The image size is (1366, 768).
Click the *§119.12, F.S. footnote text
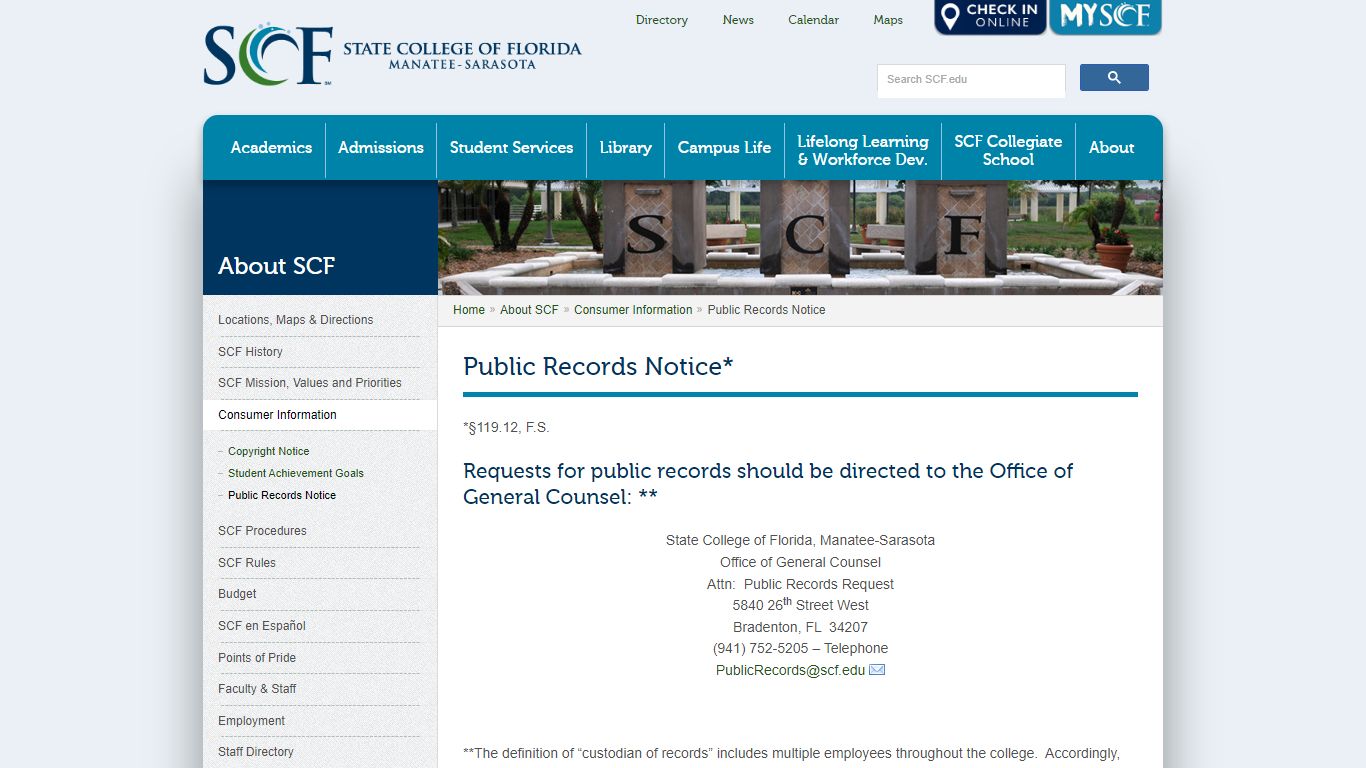[x=506, y=428]
